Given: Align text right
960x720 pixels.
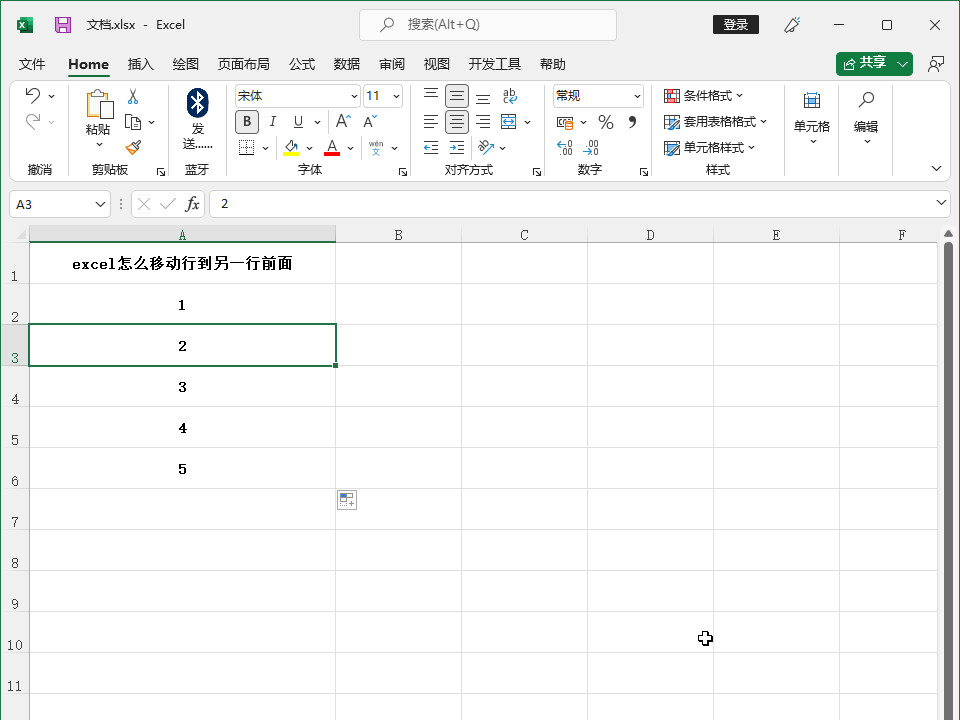Looking at the screenshot, I should point(483,122).
